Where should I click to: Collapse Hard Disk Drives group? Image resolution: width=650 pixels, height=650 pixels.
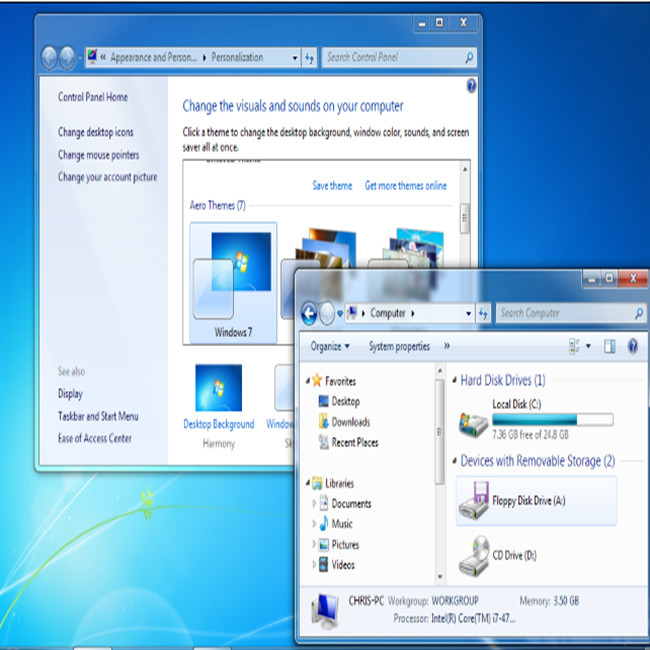click(454, 380)
